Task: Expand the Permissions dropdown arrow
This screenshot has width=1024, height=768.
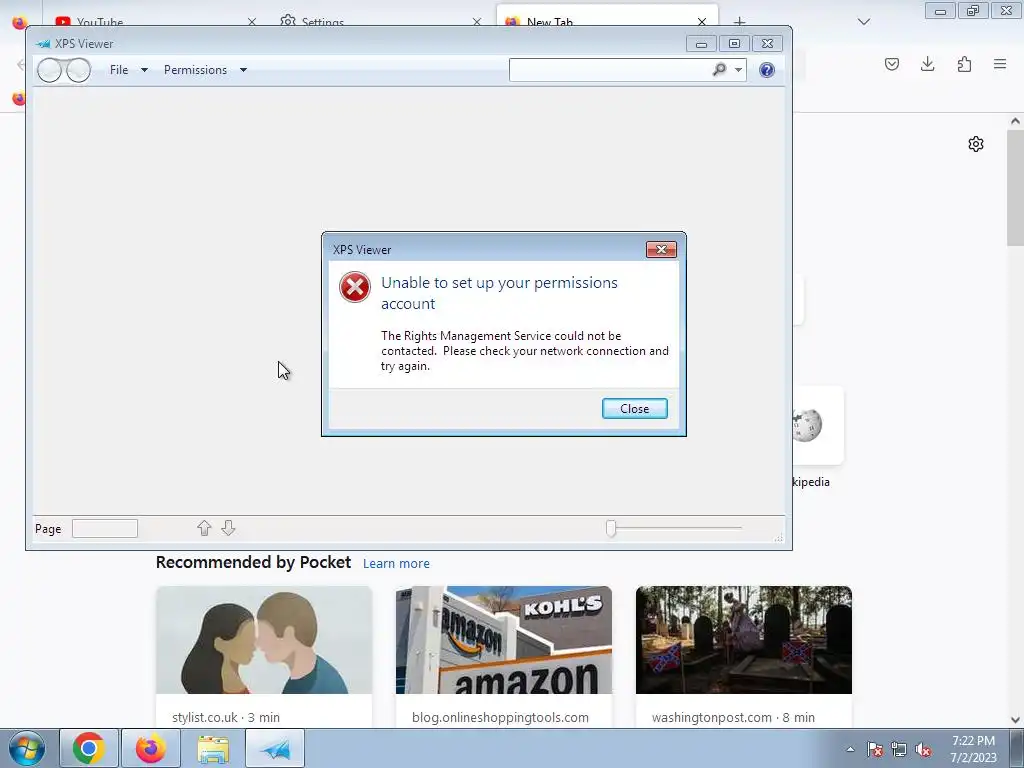Action: click(x=243, y=70)
